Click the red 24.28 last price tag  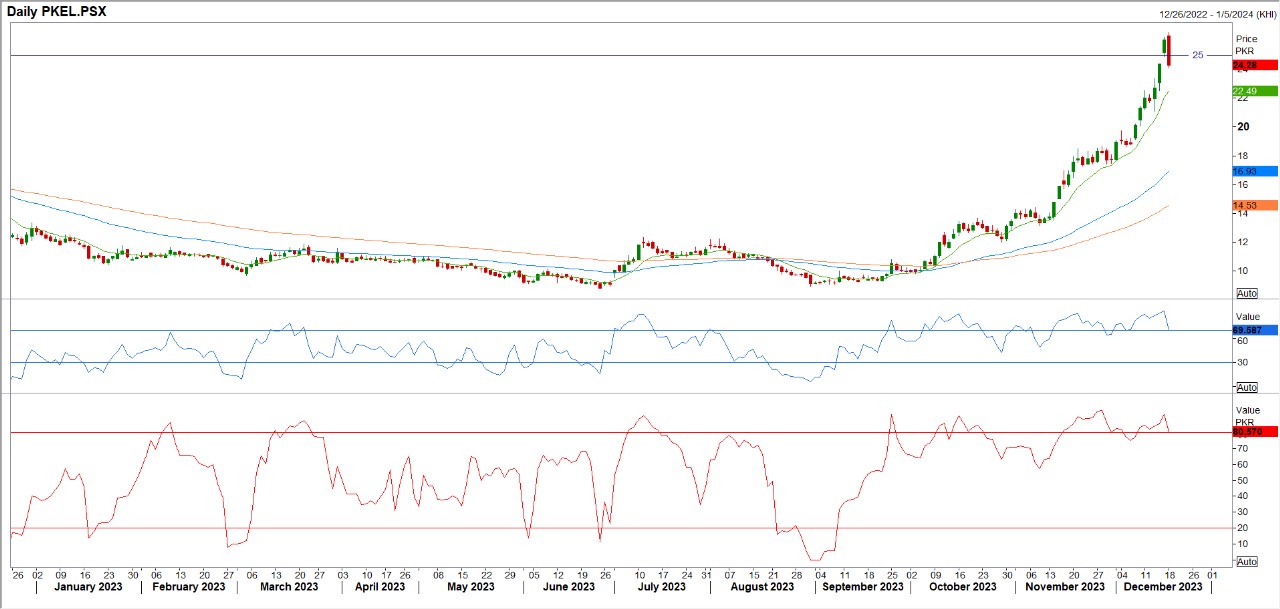pyautogui.click(x=1254, y=65)
